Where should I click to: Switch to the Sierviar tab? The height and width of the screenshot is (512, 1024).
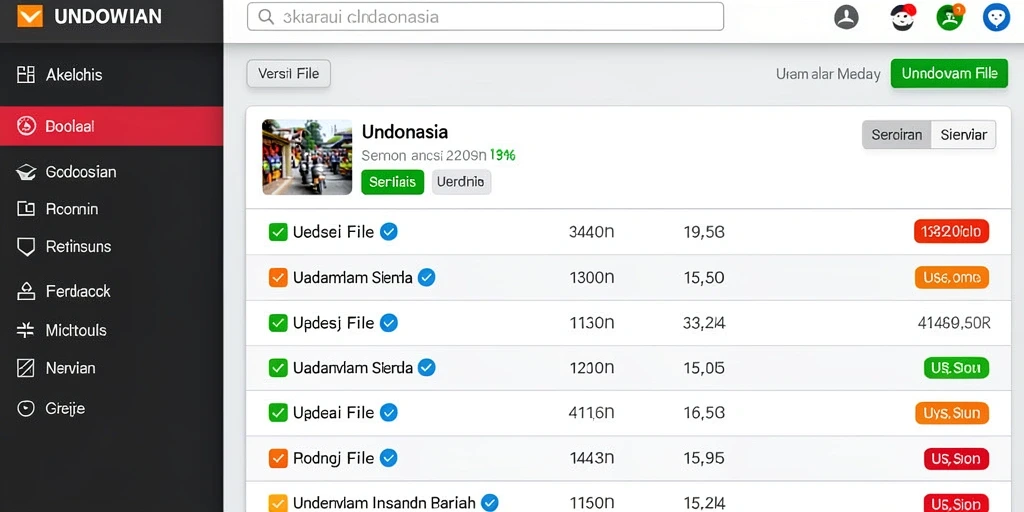click(963, 135)
